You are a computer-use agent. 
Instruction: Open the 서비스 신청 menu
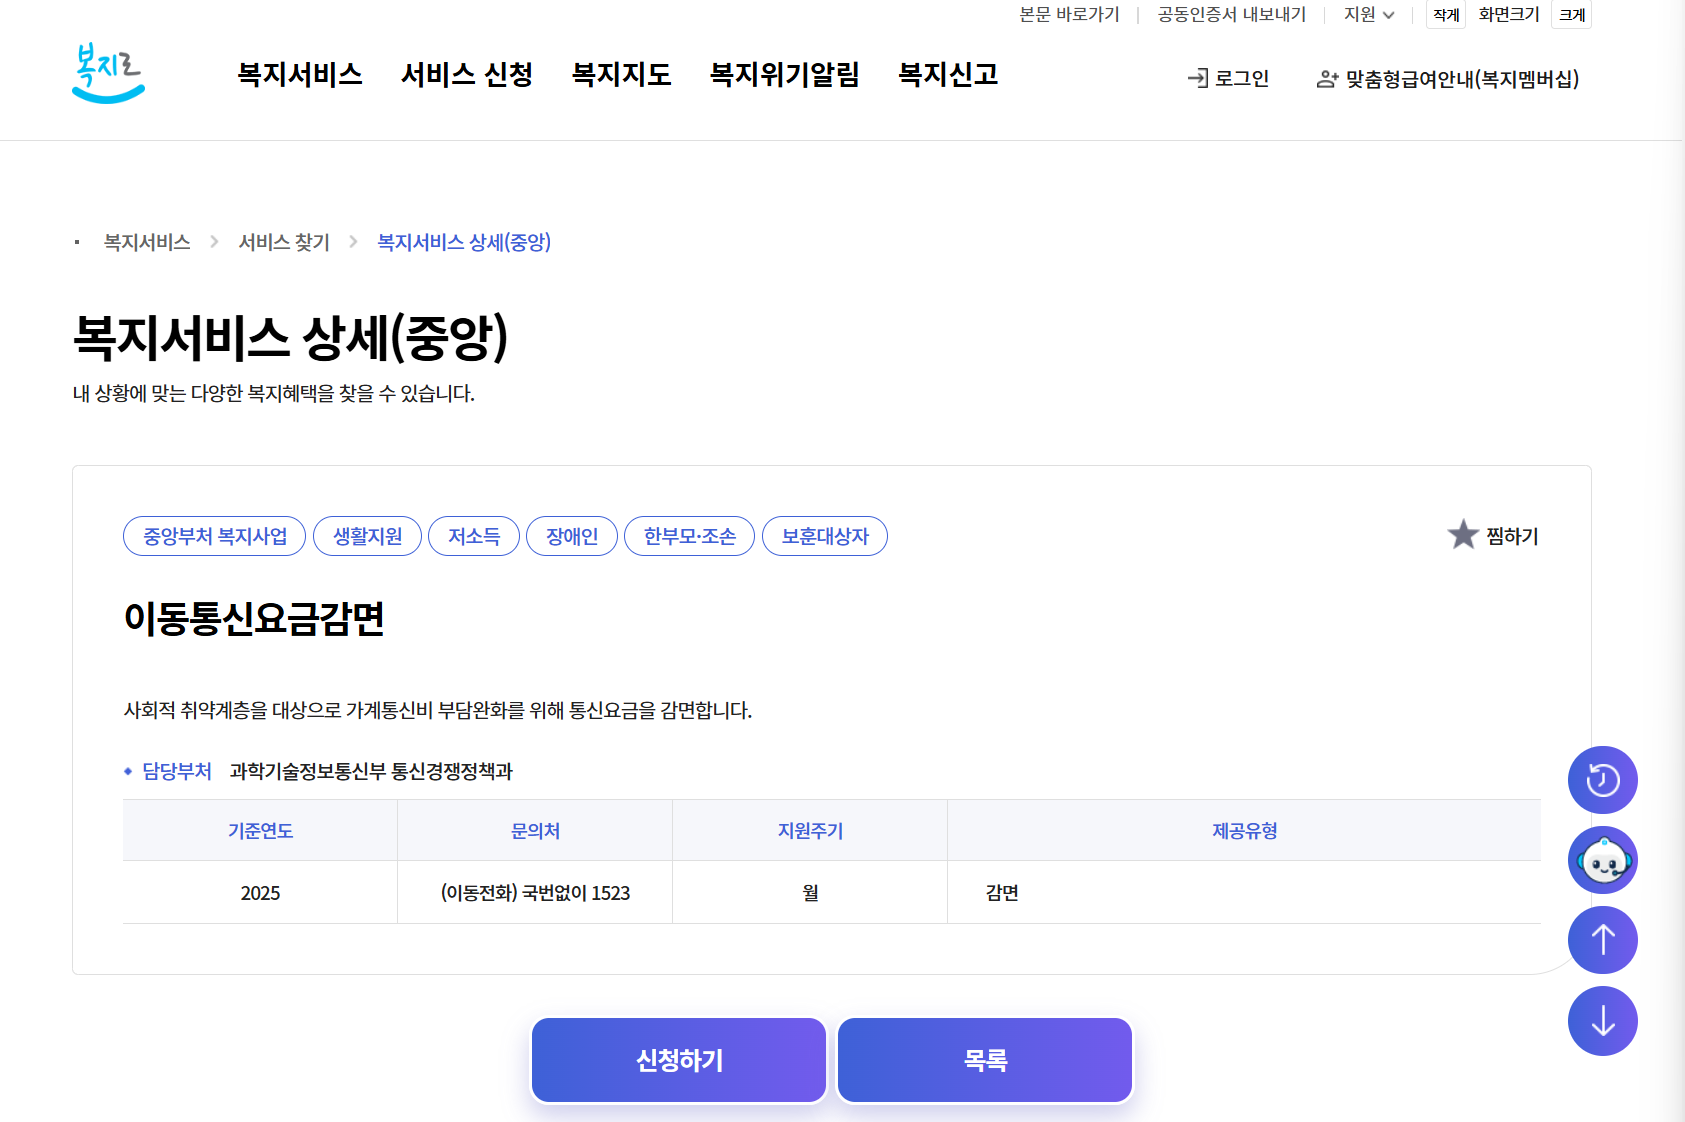tap(467, 75)
